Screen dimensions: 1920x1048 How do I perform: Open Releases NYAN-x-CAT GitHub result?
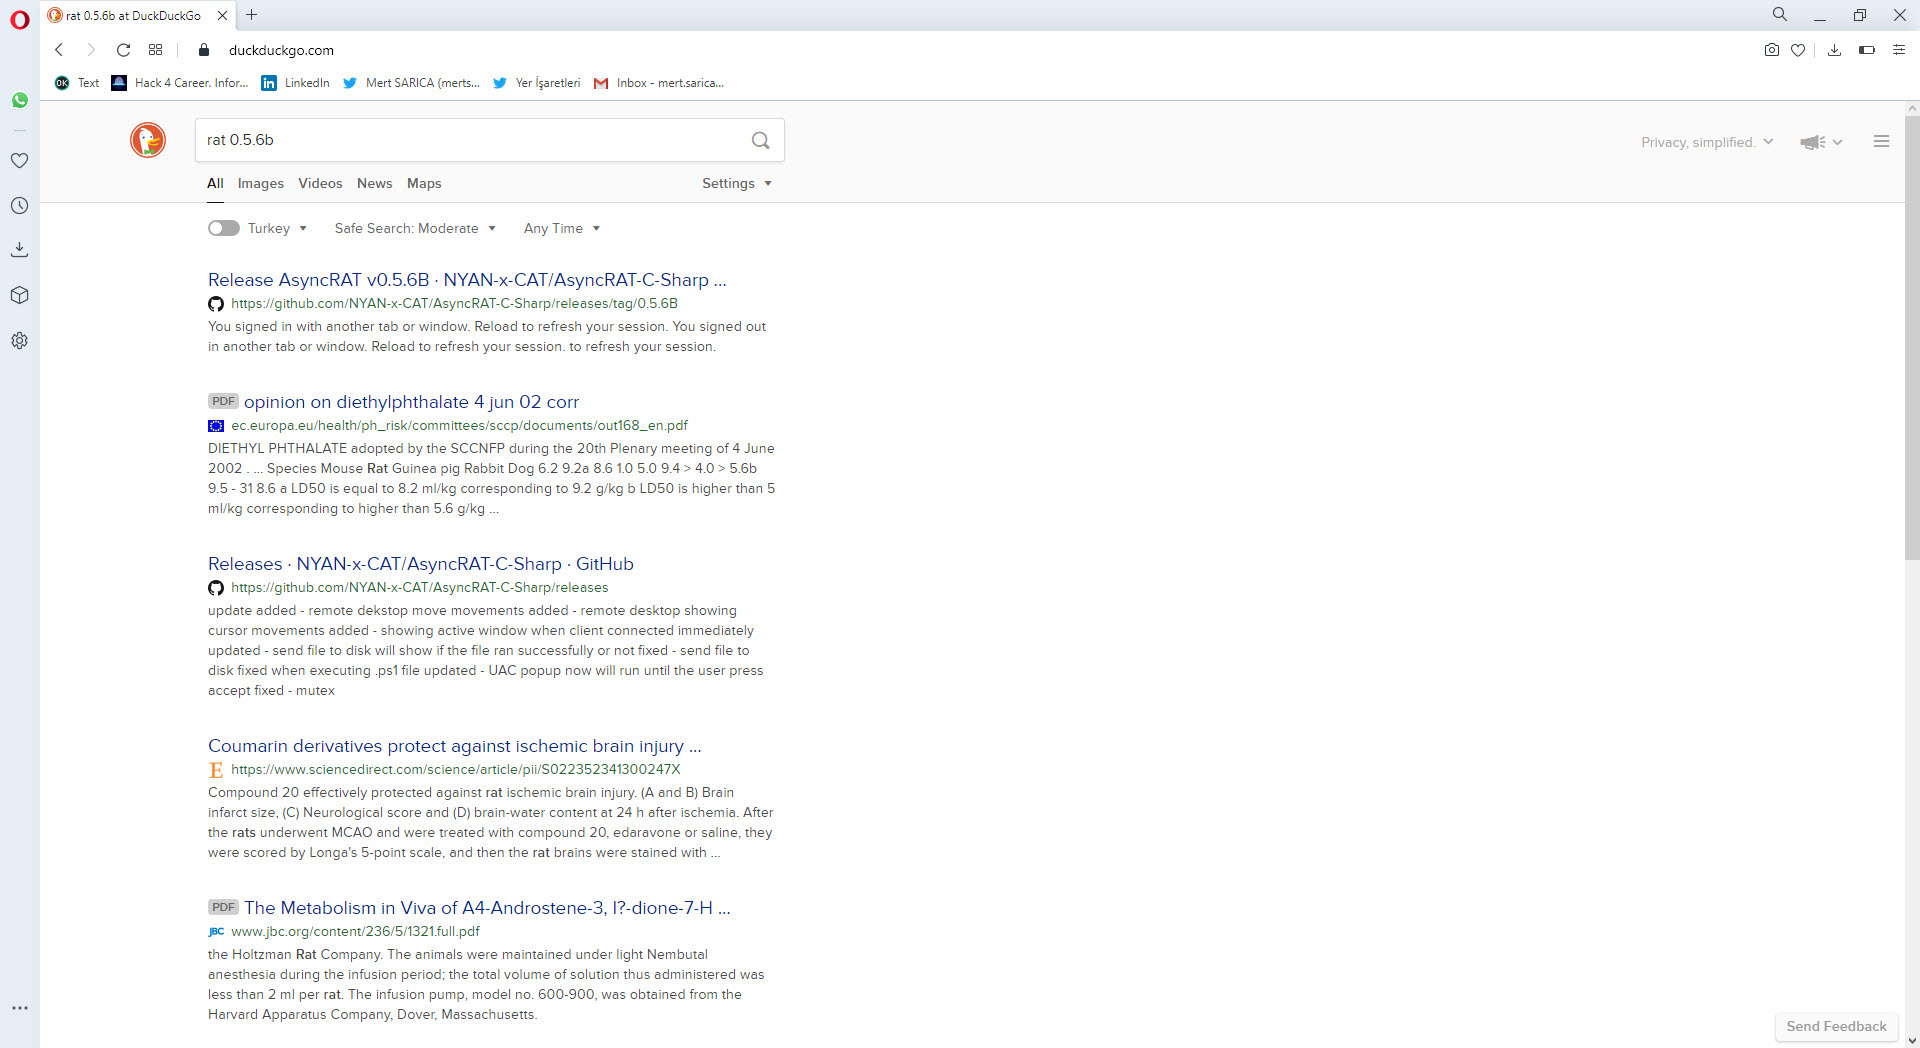421,564
